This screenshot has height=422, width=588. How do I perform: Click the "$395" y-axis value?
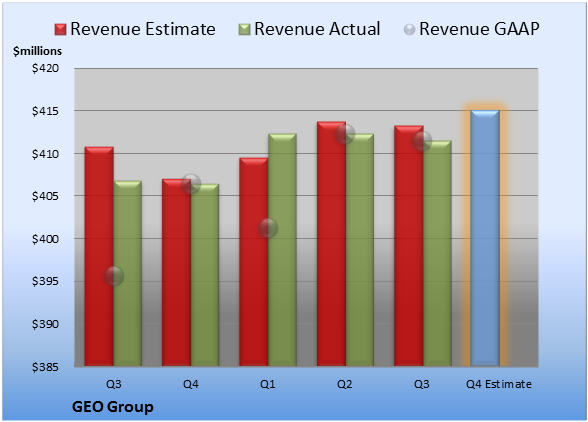click(x=45, y=281)
